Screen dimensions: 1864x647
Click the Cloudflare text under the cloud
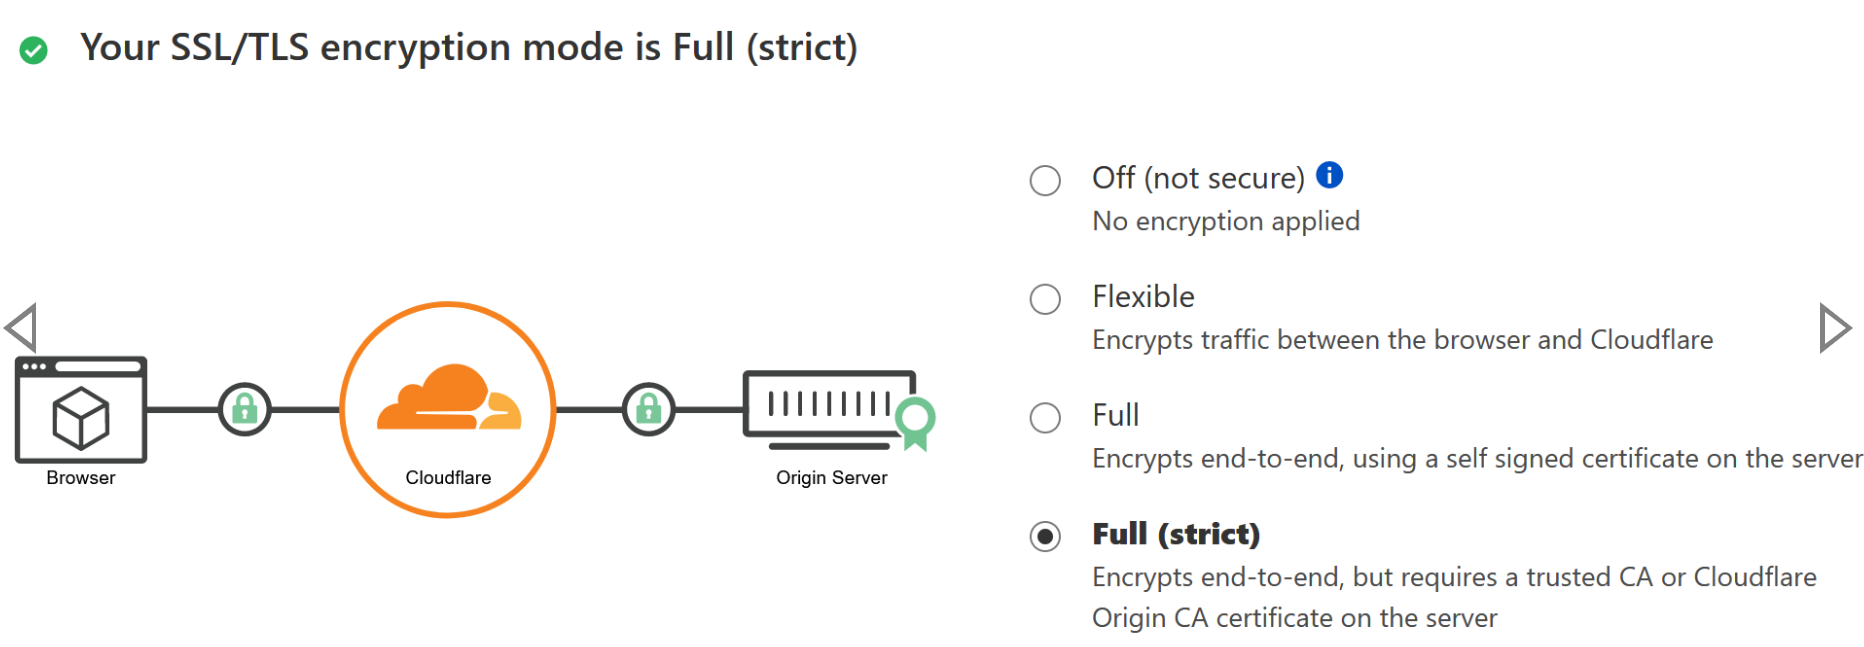click(448, 478)
